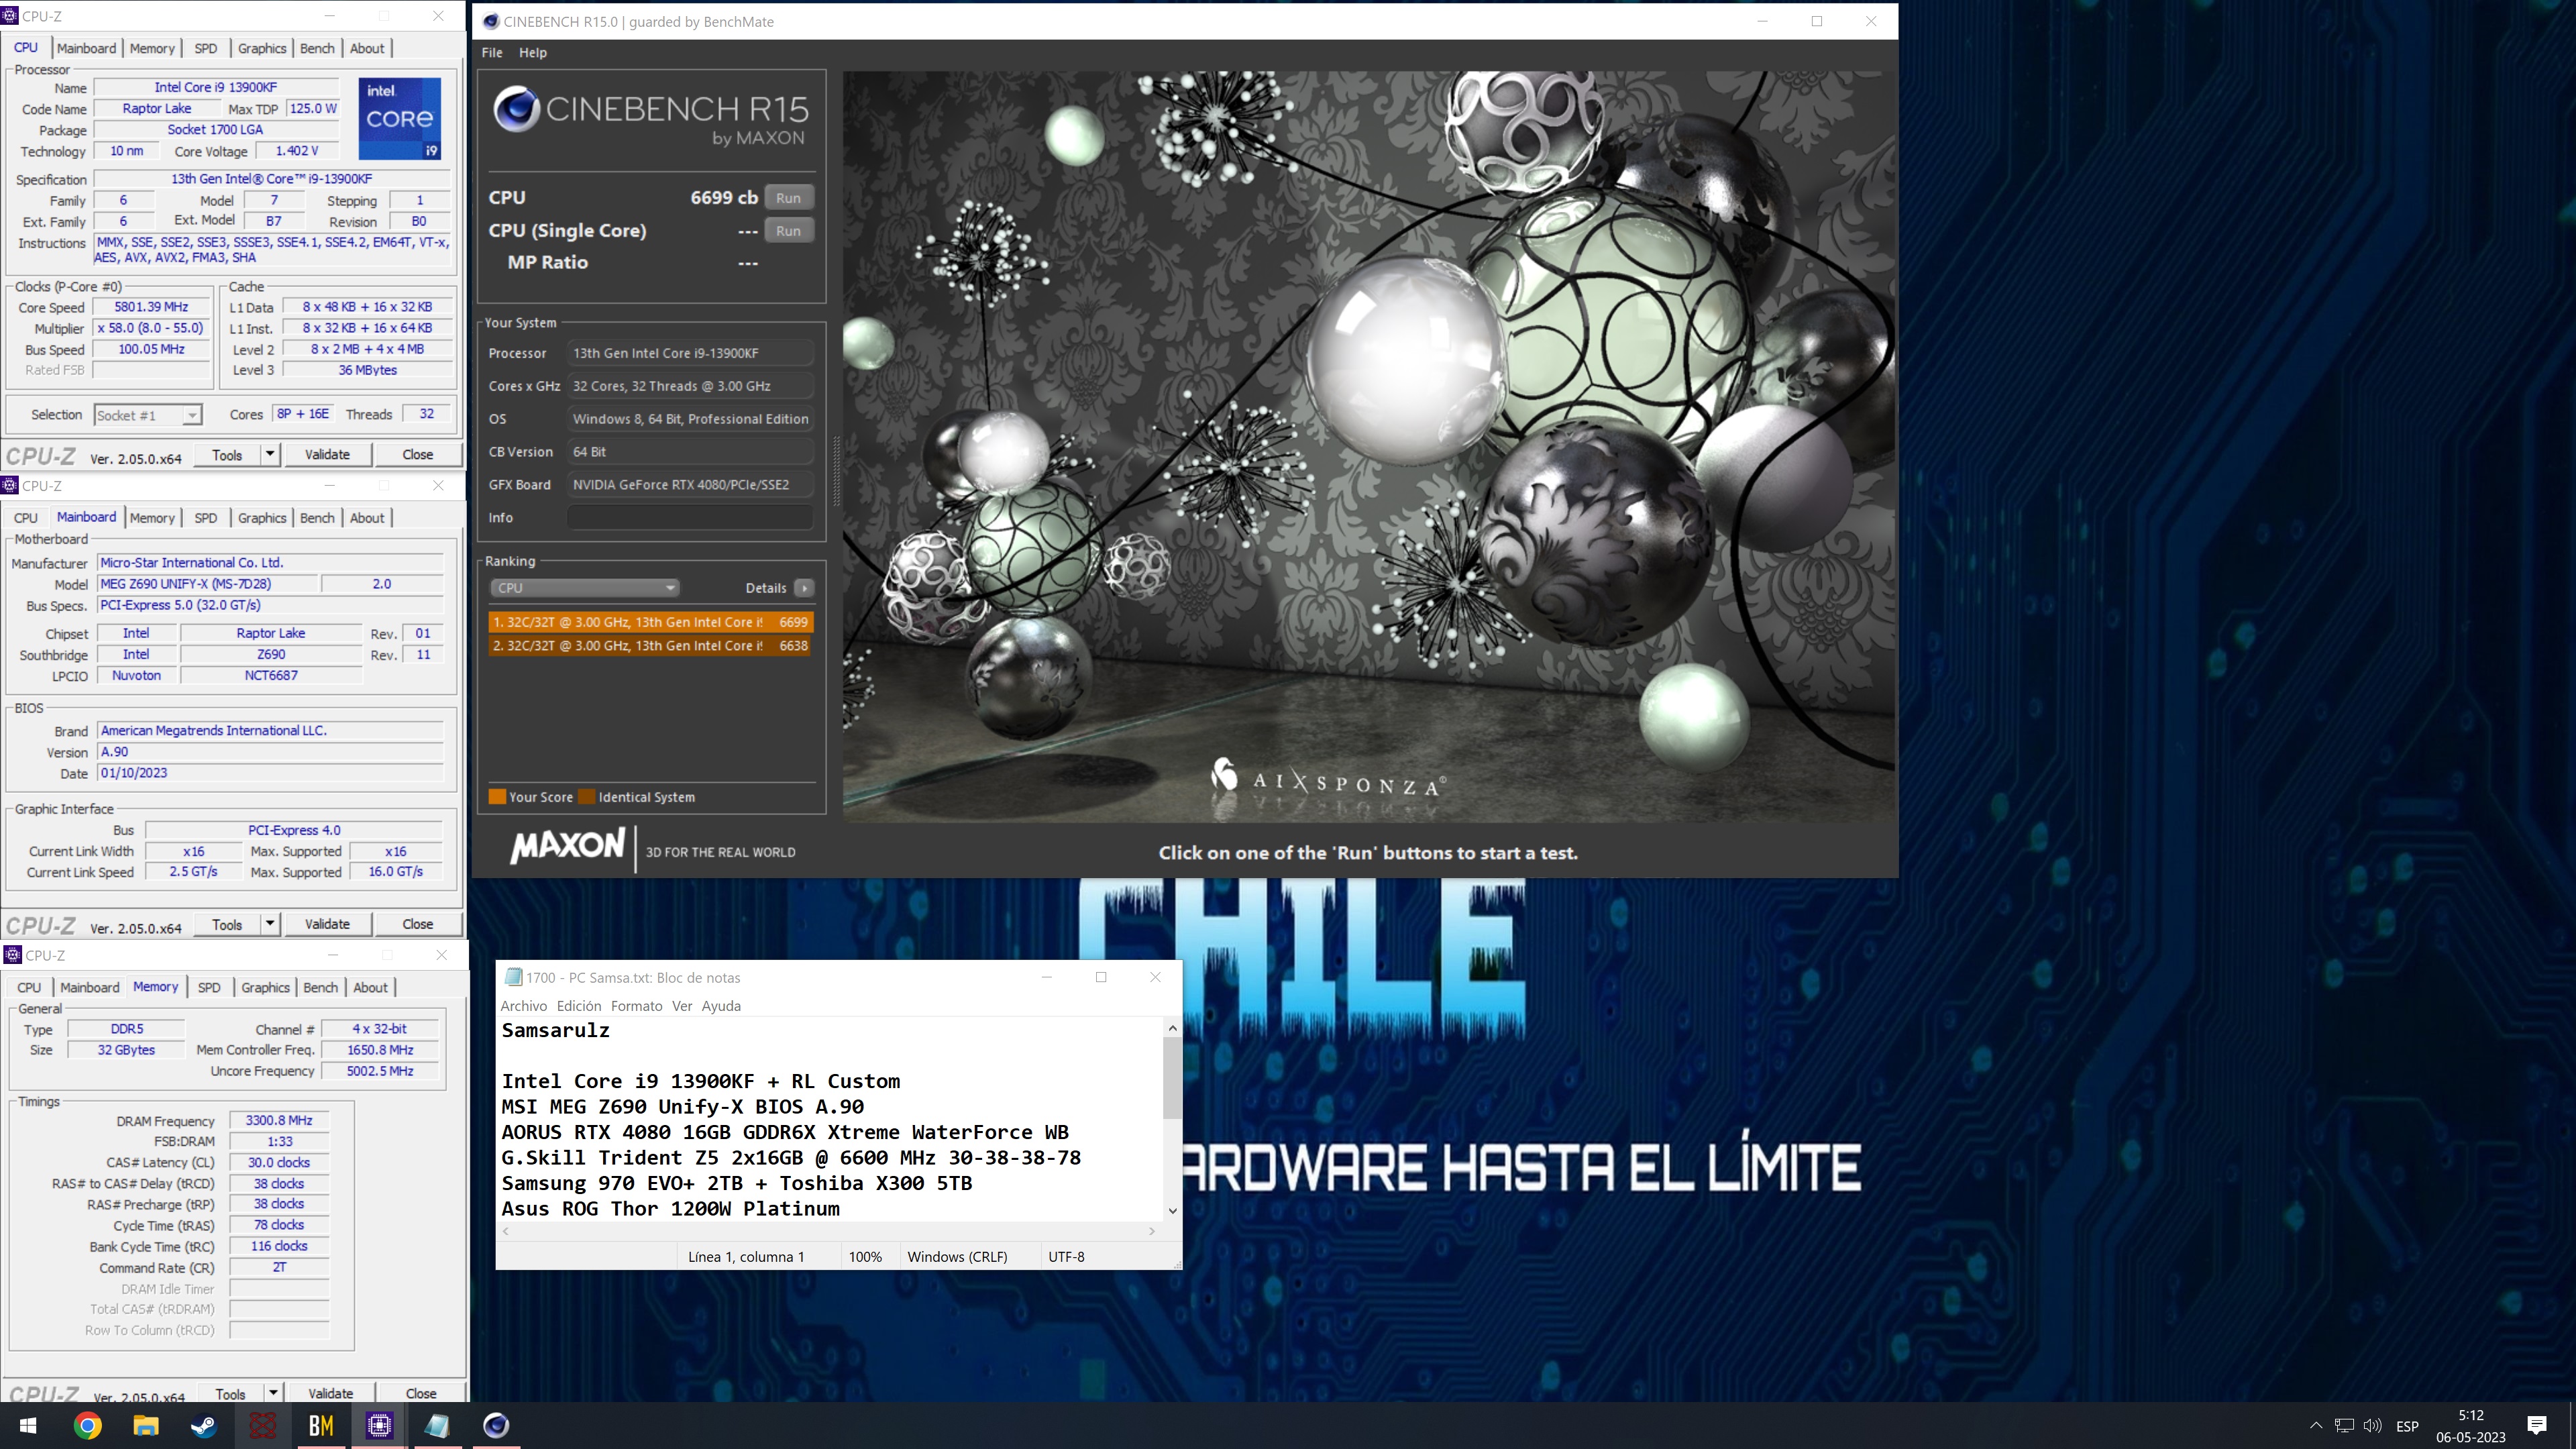Open the SPD tab in the Mainboard CPU-Z window
The width and height of the screenshot is (2576, 1449).
(205, 518)
